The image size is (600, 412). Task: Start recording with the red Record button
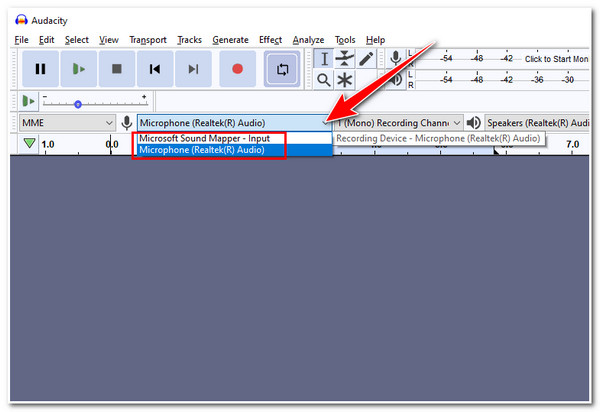point(238,69)
